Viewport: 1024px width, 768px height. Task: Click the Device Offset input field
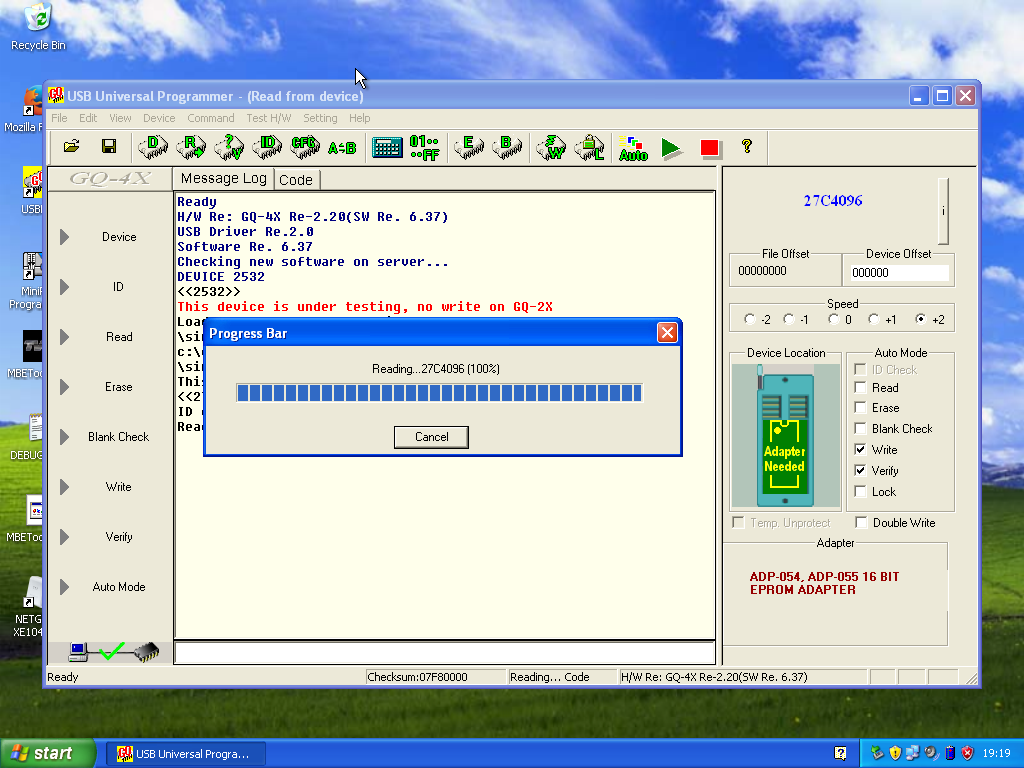click(898, 272)
